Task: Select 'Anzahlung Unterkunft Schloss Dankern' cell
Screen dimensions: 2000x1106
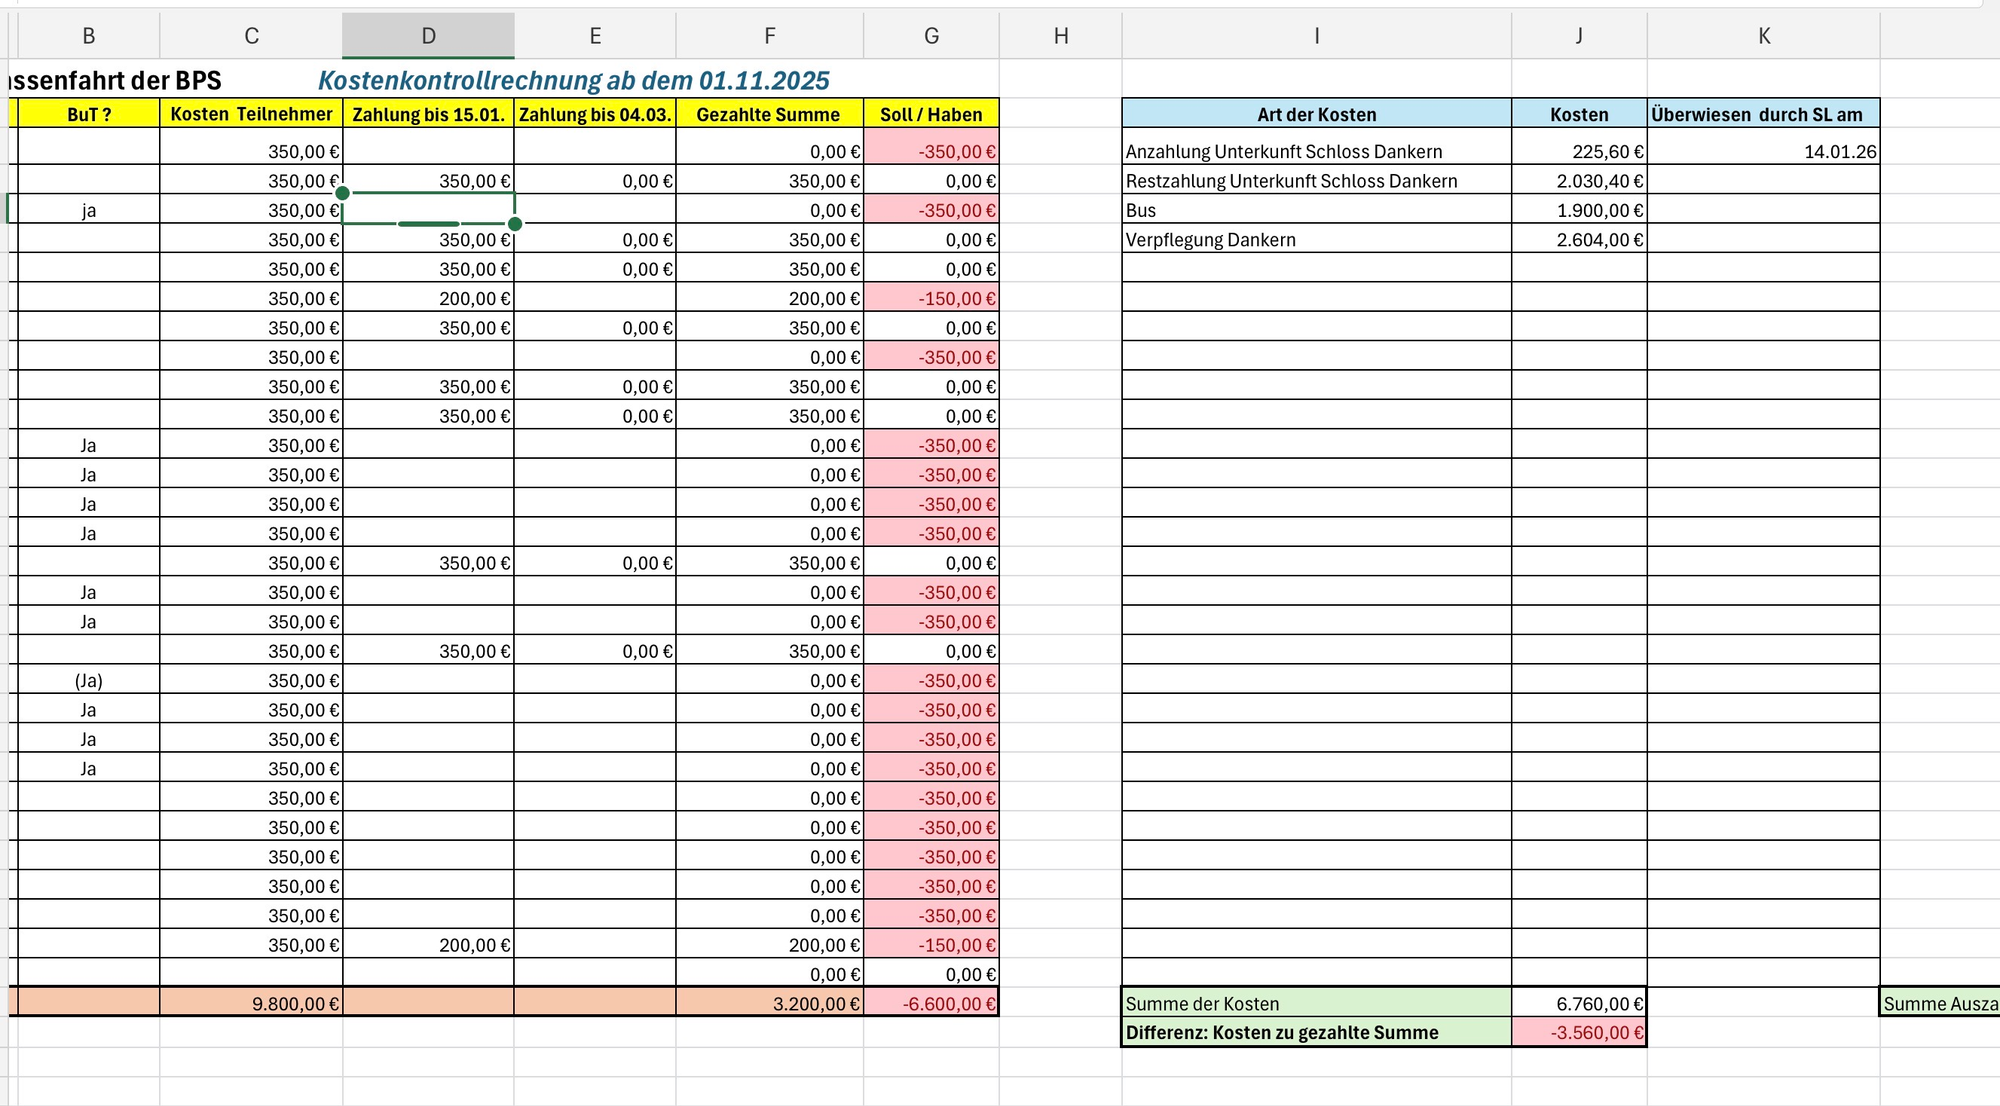Action: pyautogui.click(x=1316, y=152)
